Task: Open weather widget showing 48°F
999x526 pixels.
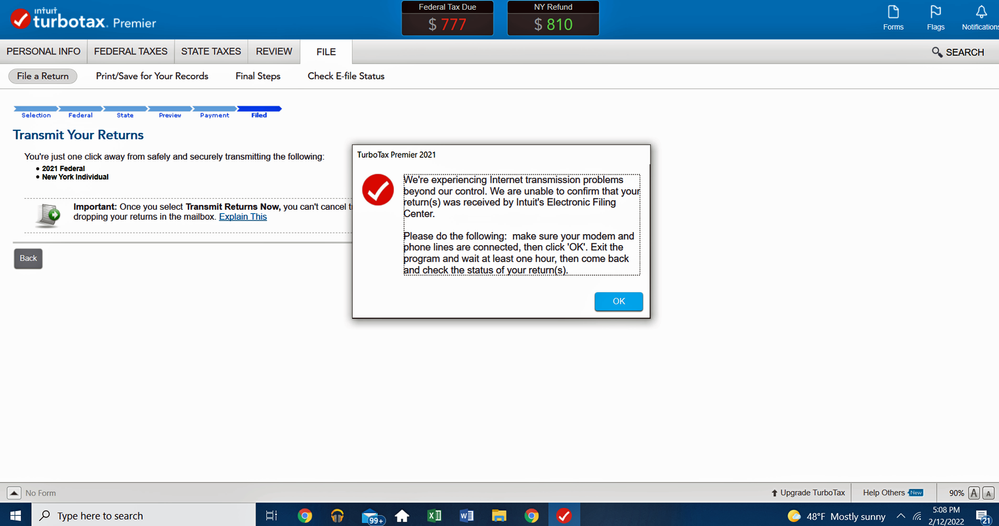Action: [x=837, y=516]
